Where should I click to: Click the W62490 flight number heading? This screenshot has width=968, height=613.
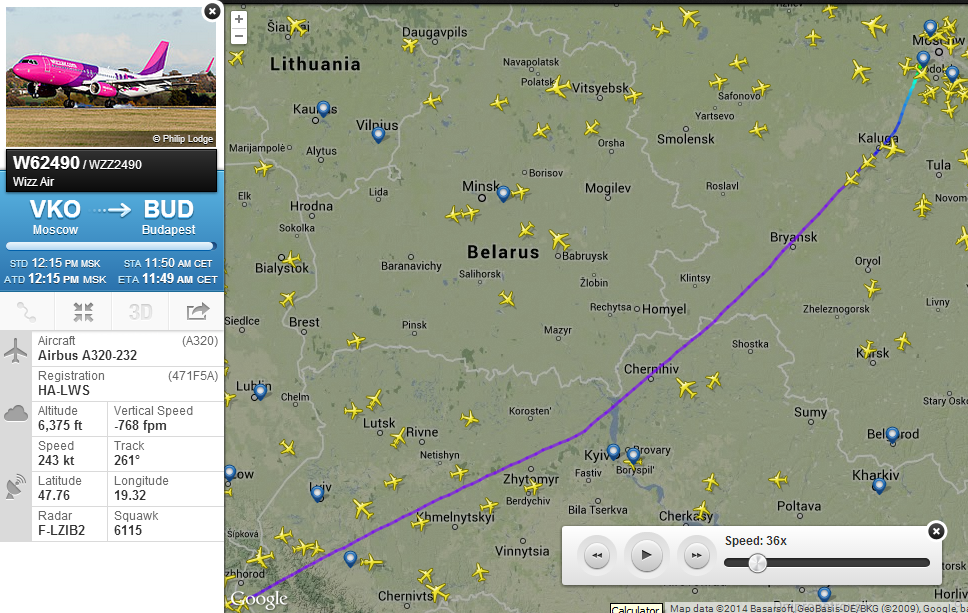click(x=46, y=163)
